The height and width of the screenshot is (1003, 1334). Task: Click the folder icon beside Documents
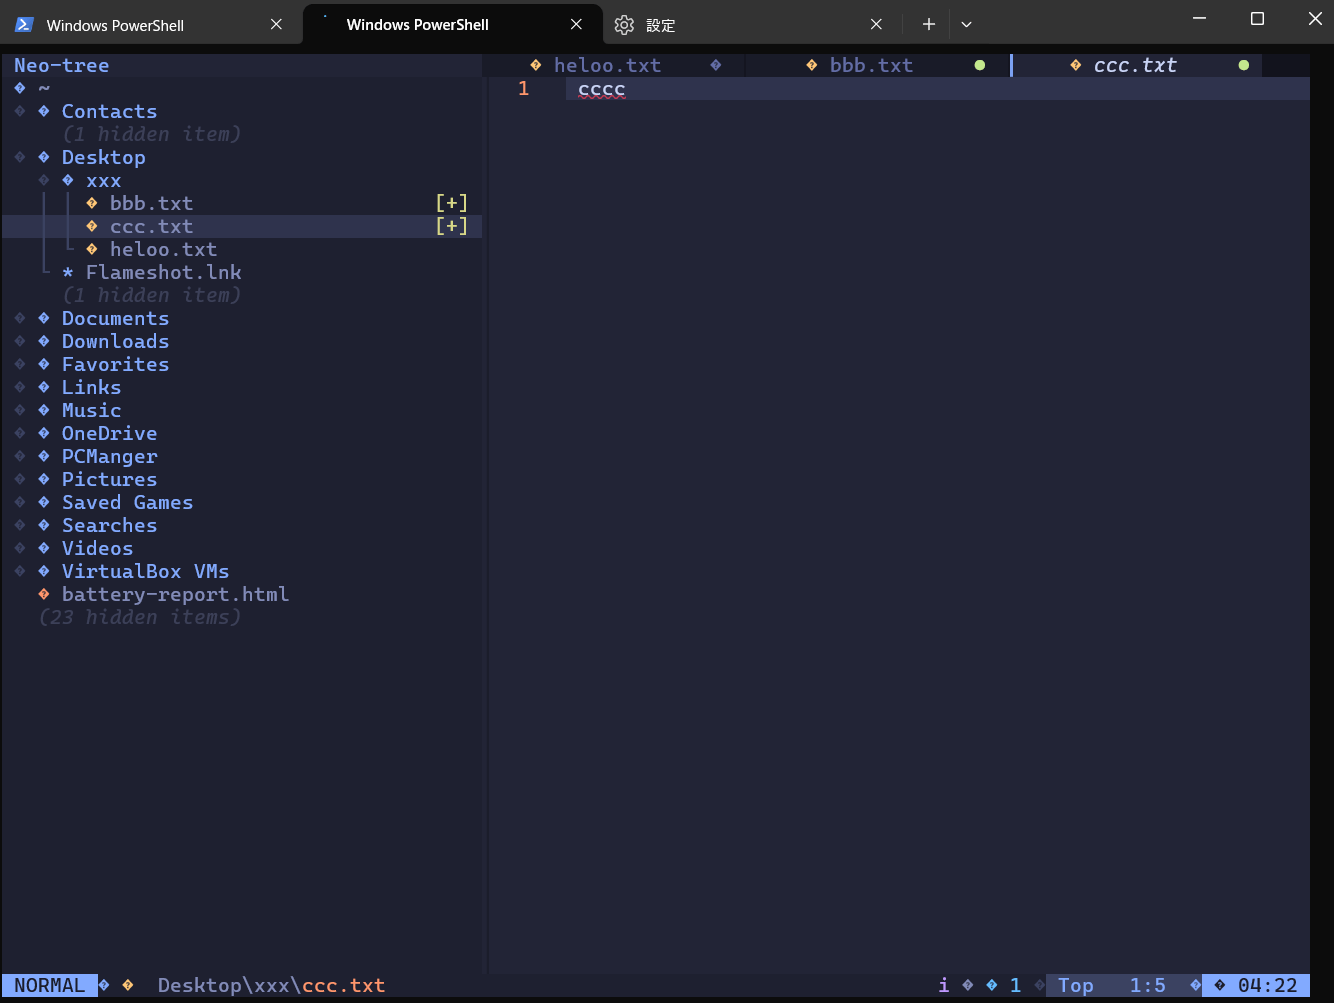tap(44, 318)
